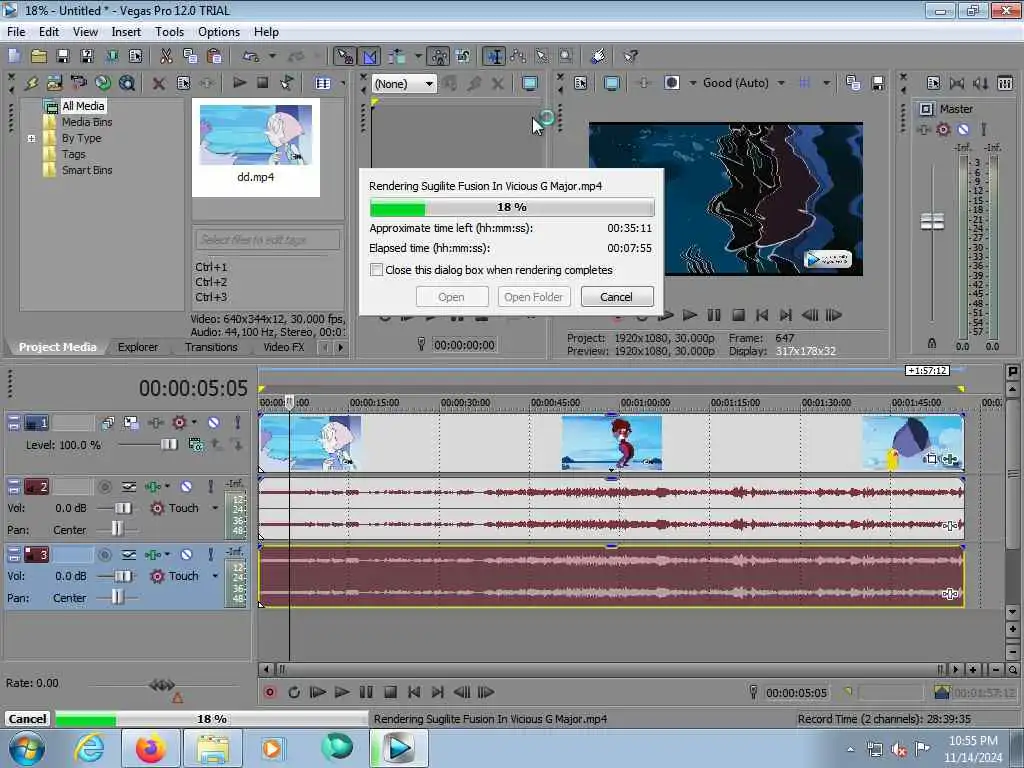This screenshot has width=1024, height=768.
Task: Switch to the Explorer tab
Action: (x=138, y=347)
